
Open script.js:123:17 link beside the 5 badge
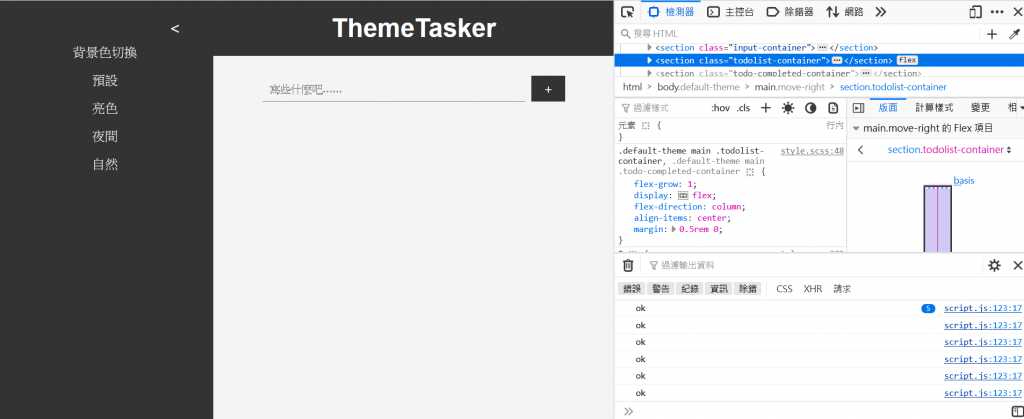[x=982, y=308]
